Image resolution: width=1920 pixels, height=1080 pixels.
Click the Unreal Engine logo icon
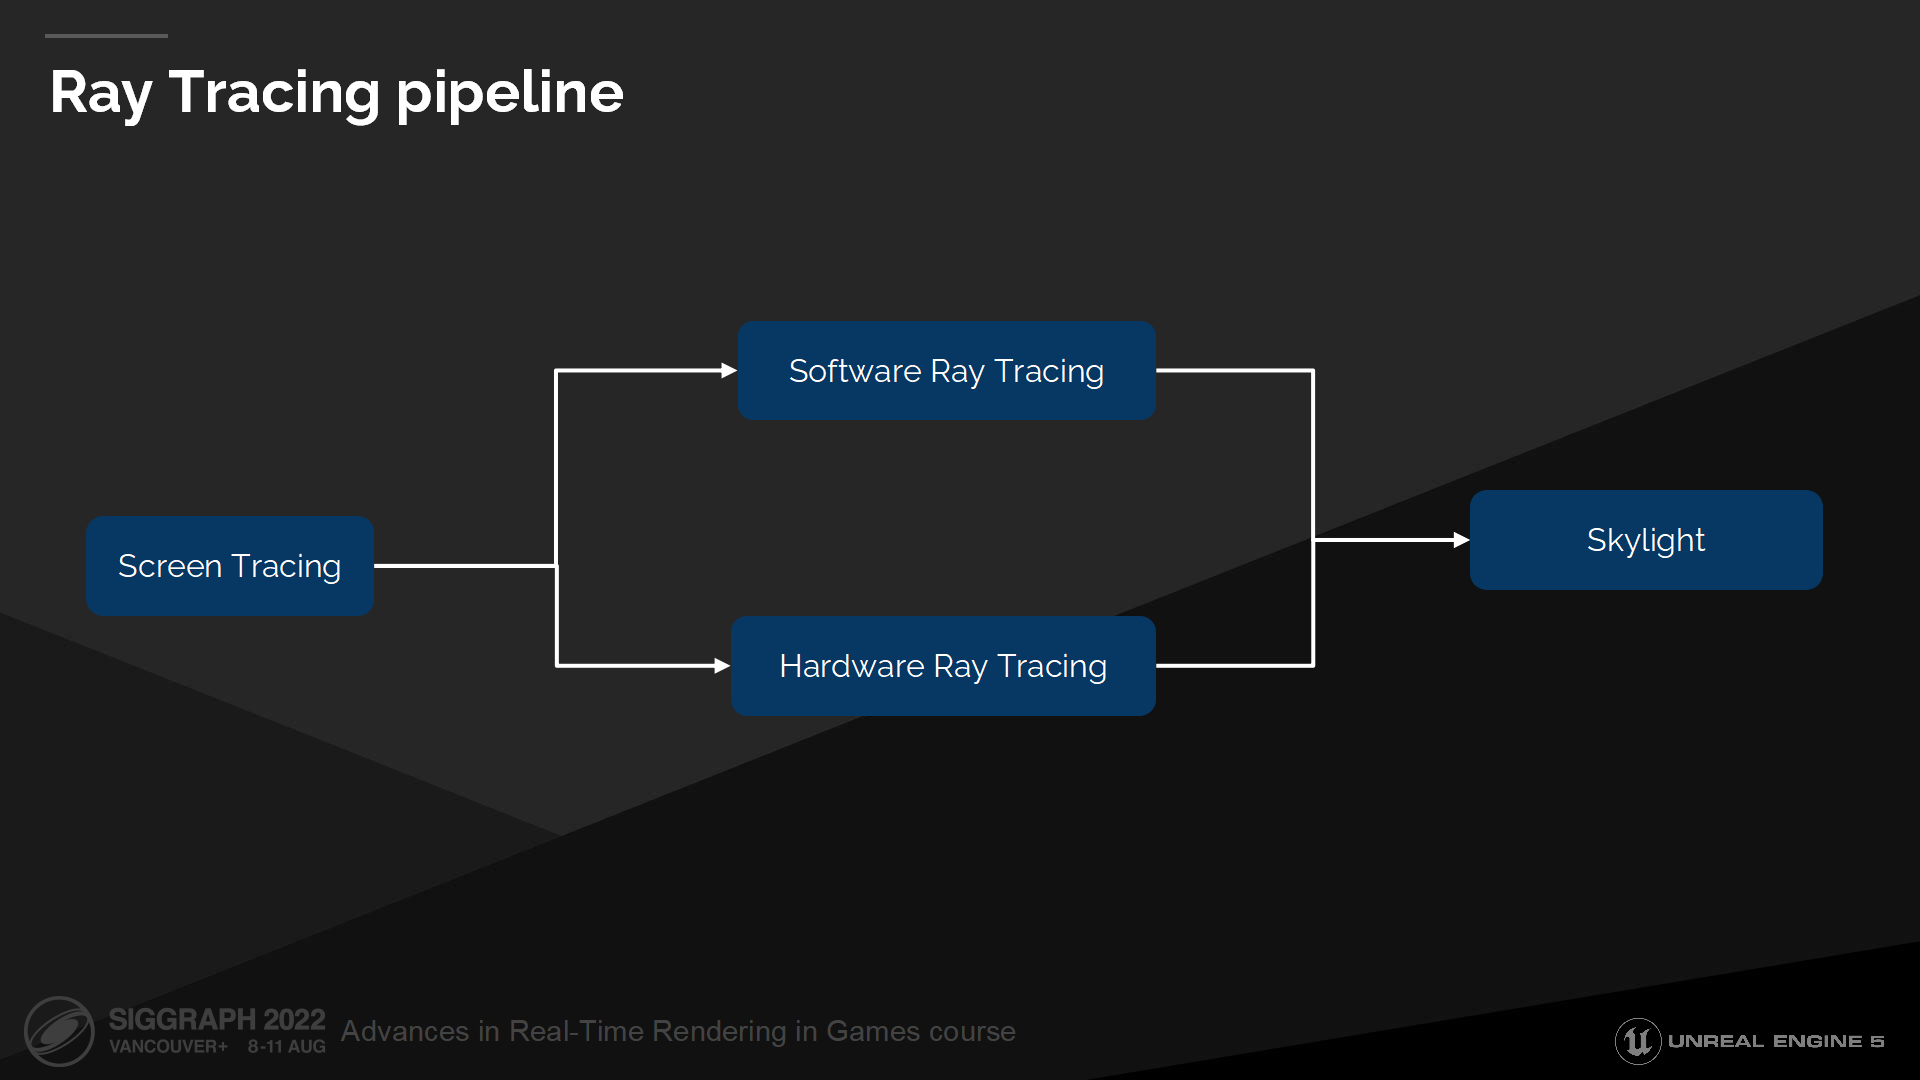1638,1041
